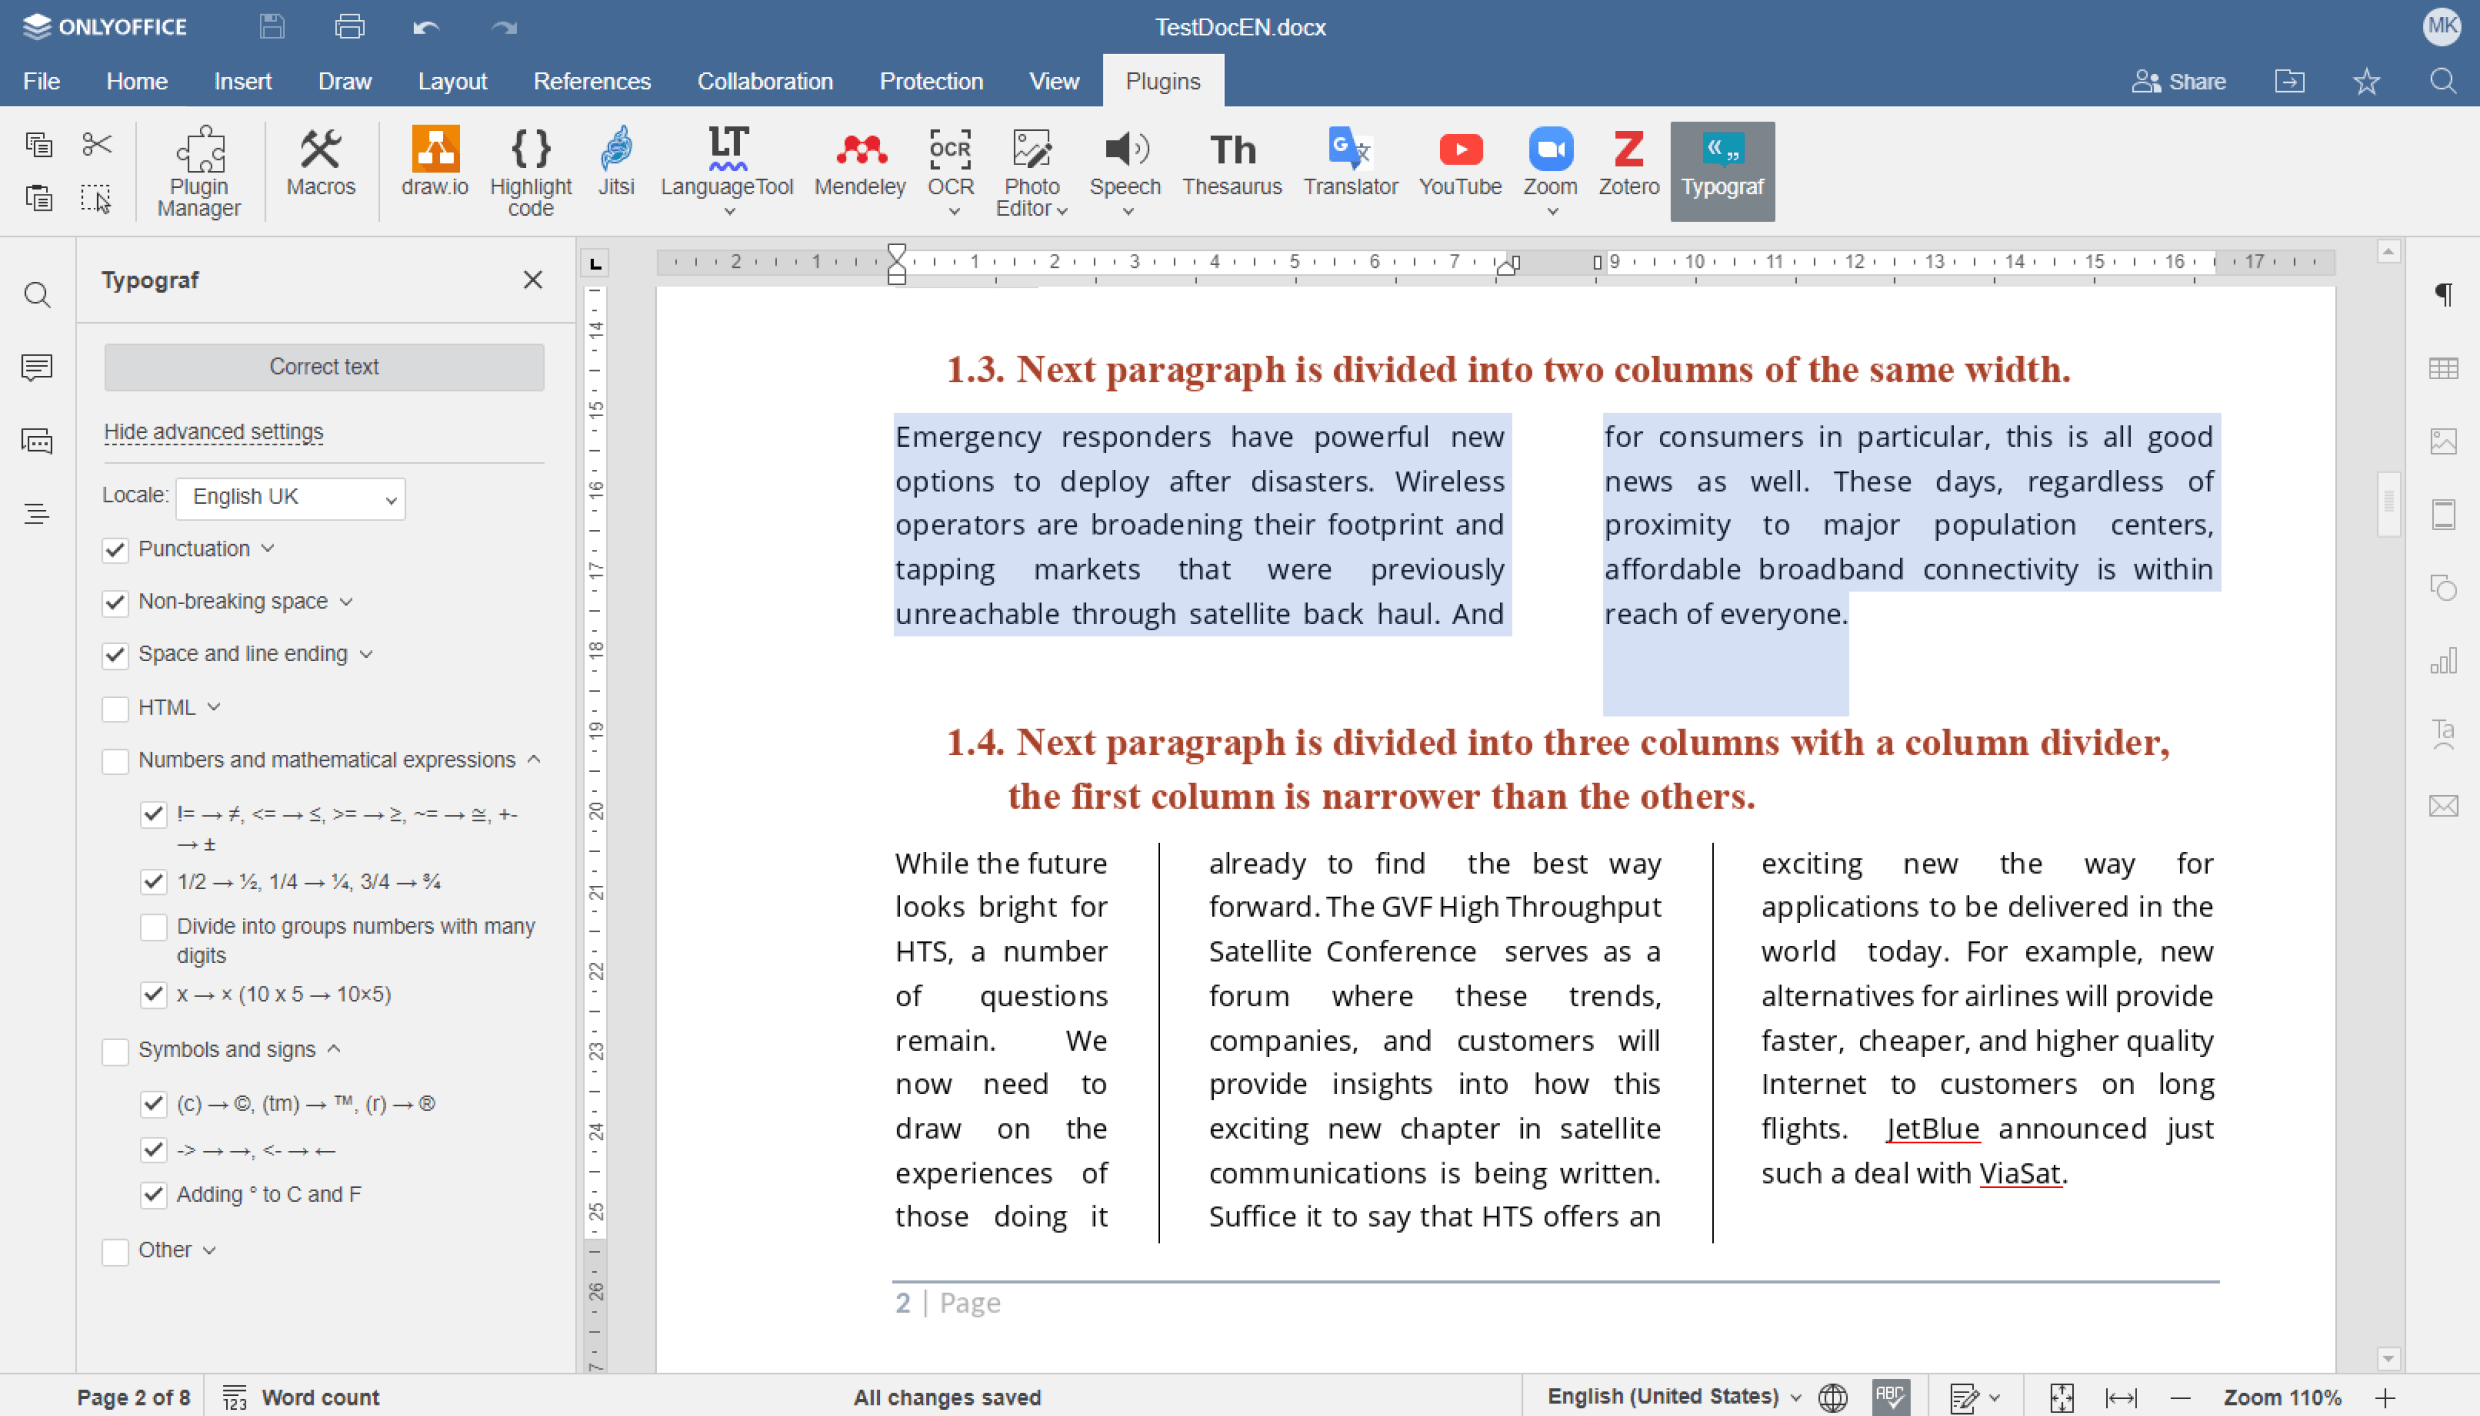This screenshot has width=2480, height=1416.
Task: Click Page 2 of 8 indicator
Action: point(133,1397)
